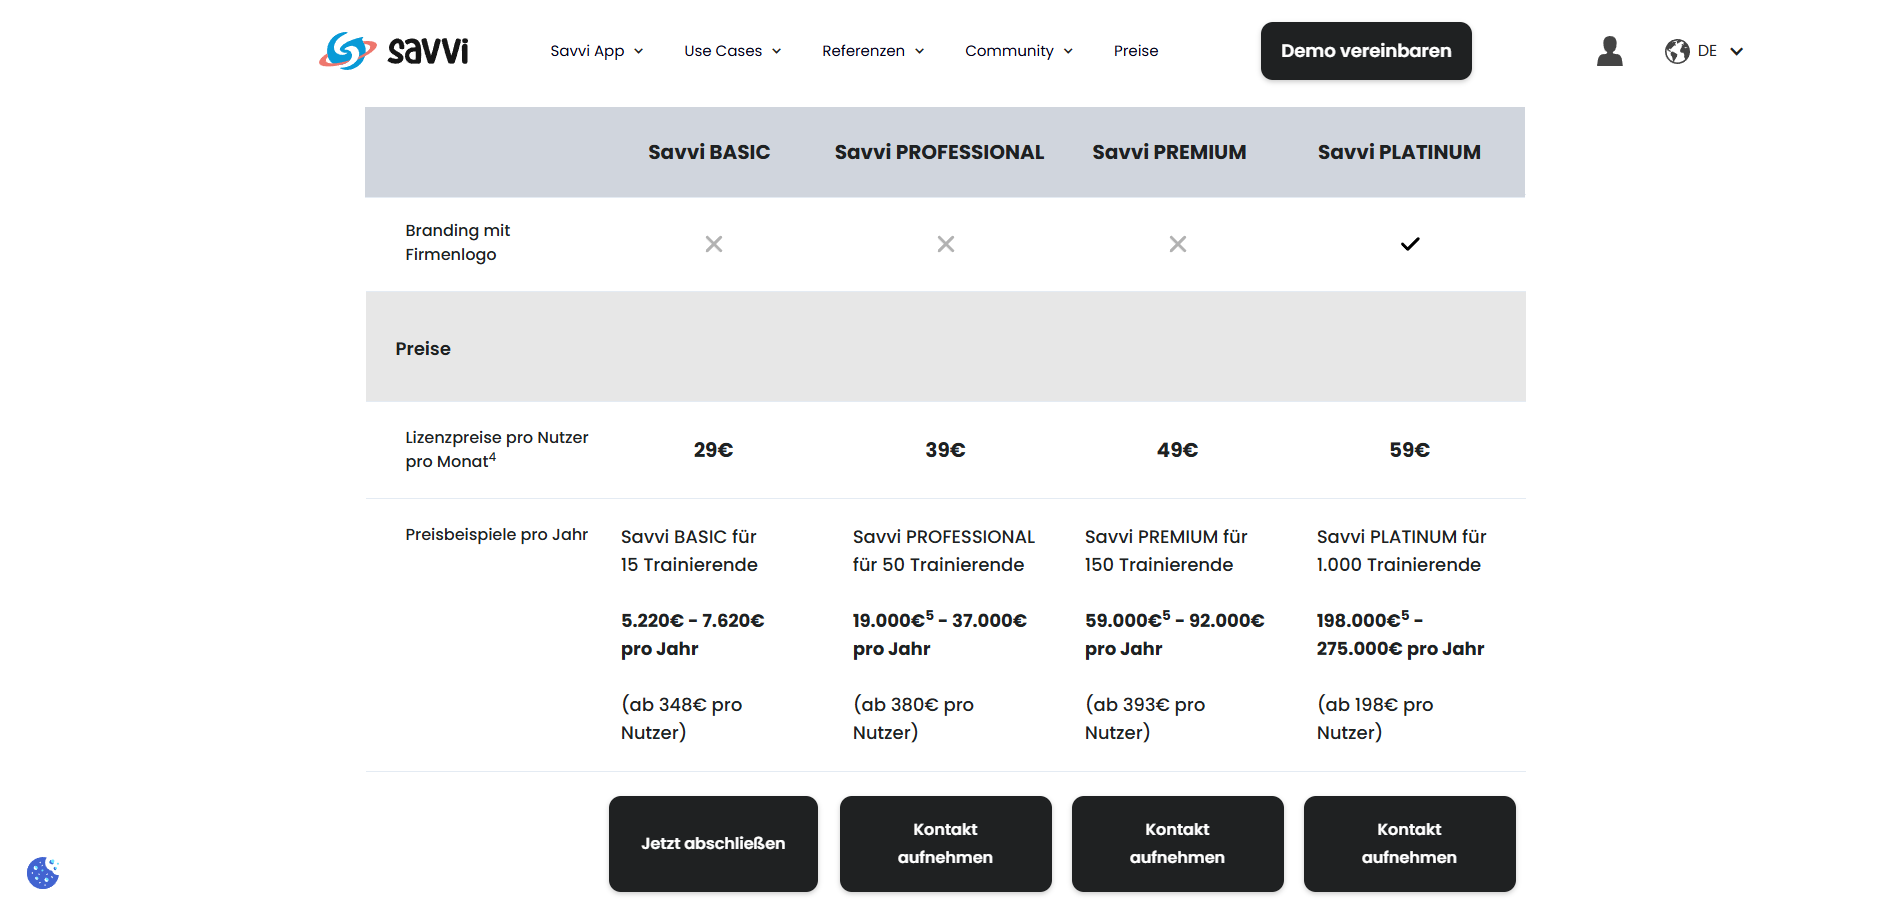
Task: Go to the Preise page link
Action: coord(1136,51)
